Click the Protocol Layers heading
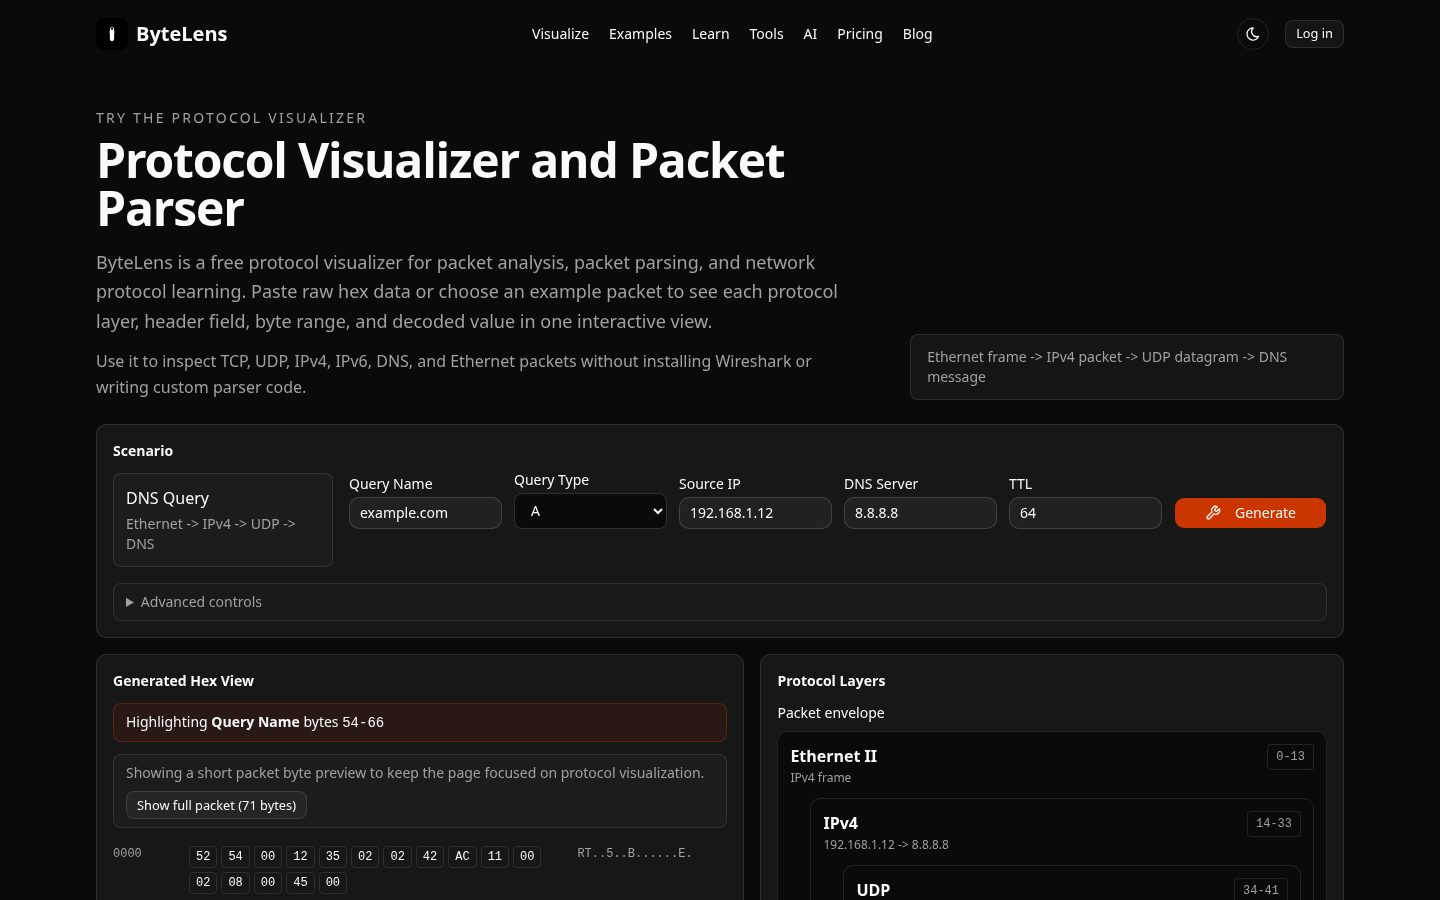The width and height of the screenshot is (1440, 900). pyautogui.click(x=831, y=681)
